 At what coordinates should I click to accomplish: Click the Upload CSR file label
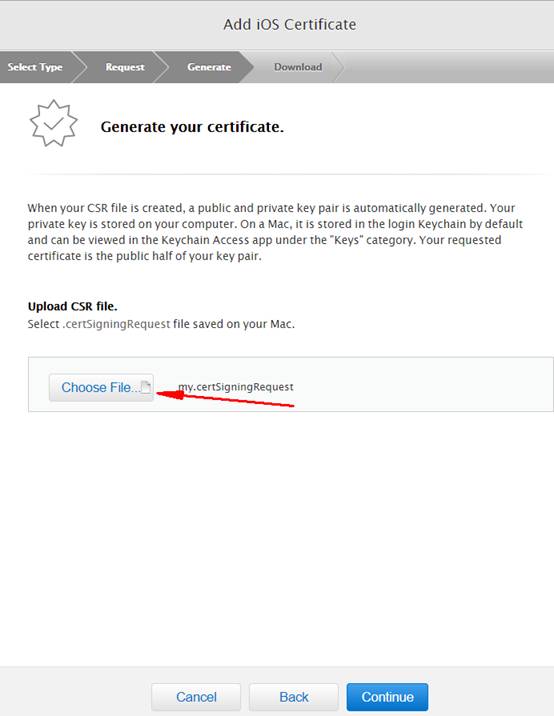point(73,306)
